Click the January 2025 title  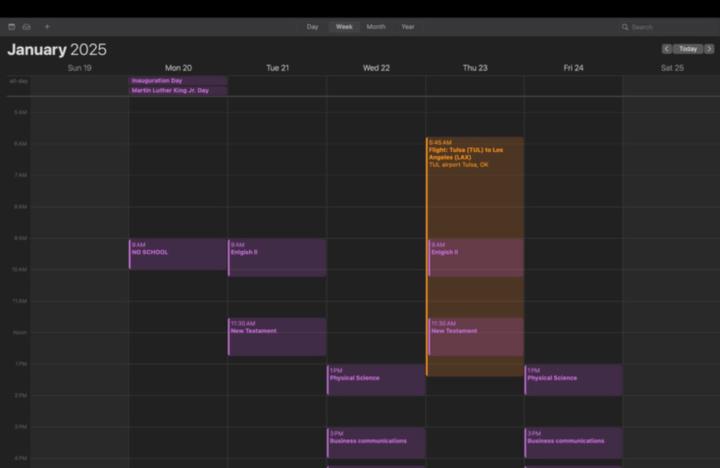click(57, 50)
